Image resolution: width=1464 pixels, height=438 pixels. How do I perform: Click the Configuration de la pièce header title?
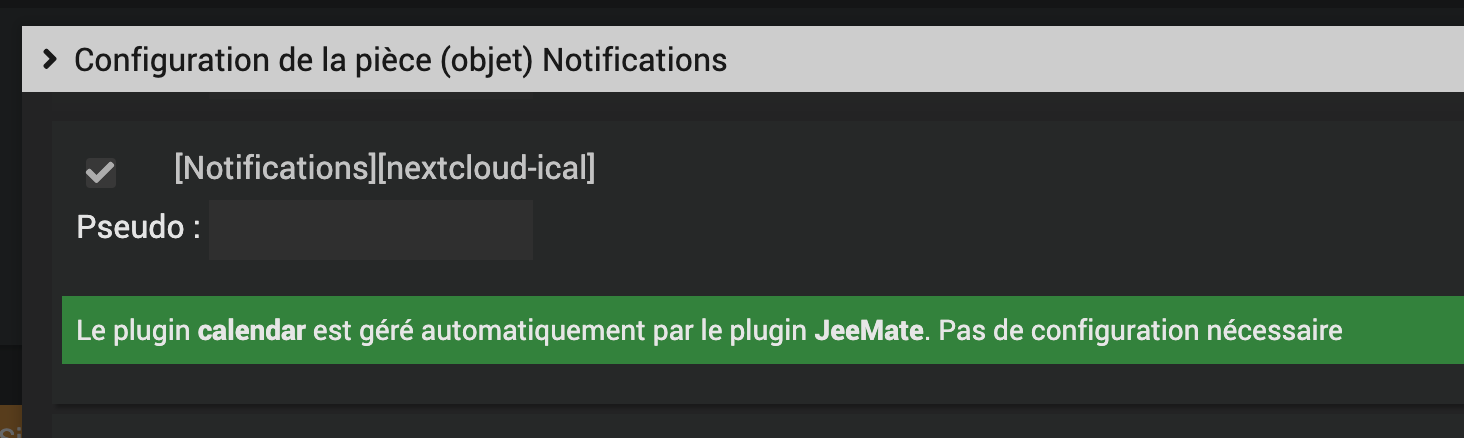[400, 60]
